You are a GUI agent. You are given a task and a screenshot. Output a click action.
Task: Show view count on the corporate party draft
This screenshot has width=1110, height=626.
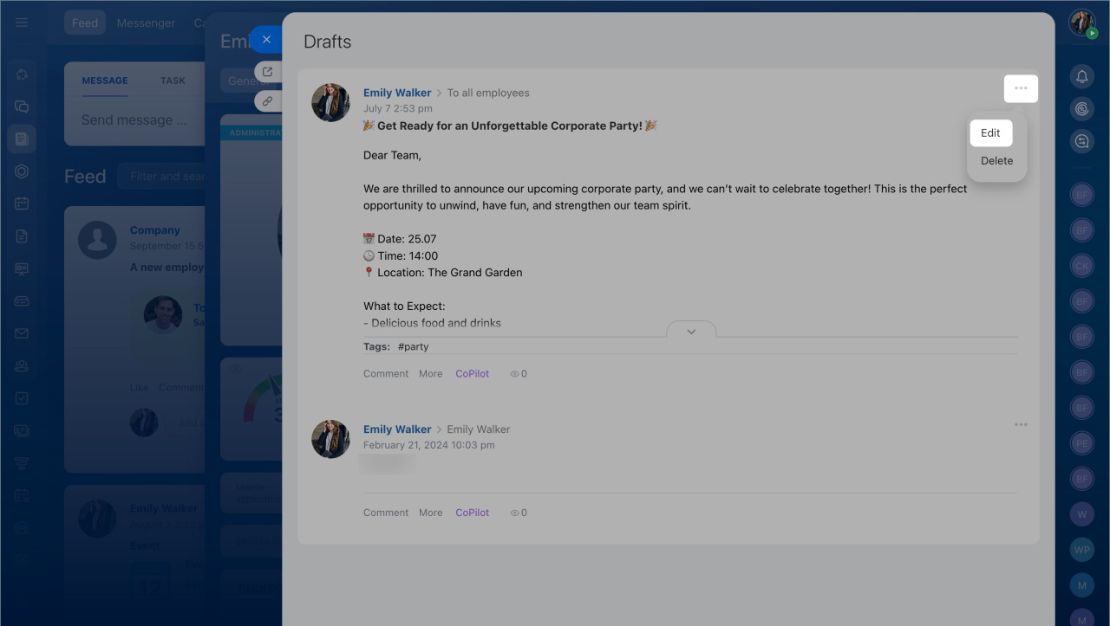click(x=519, y=374)
